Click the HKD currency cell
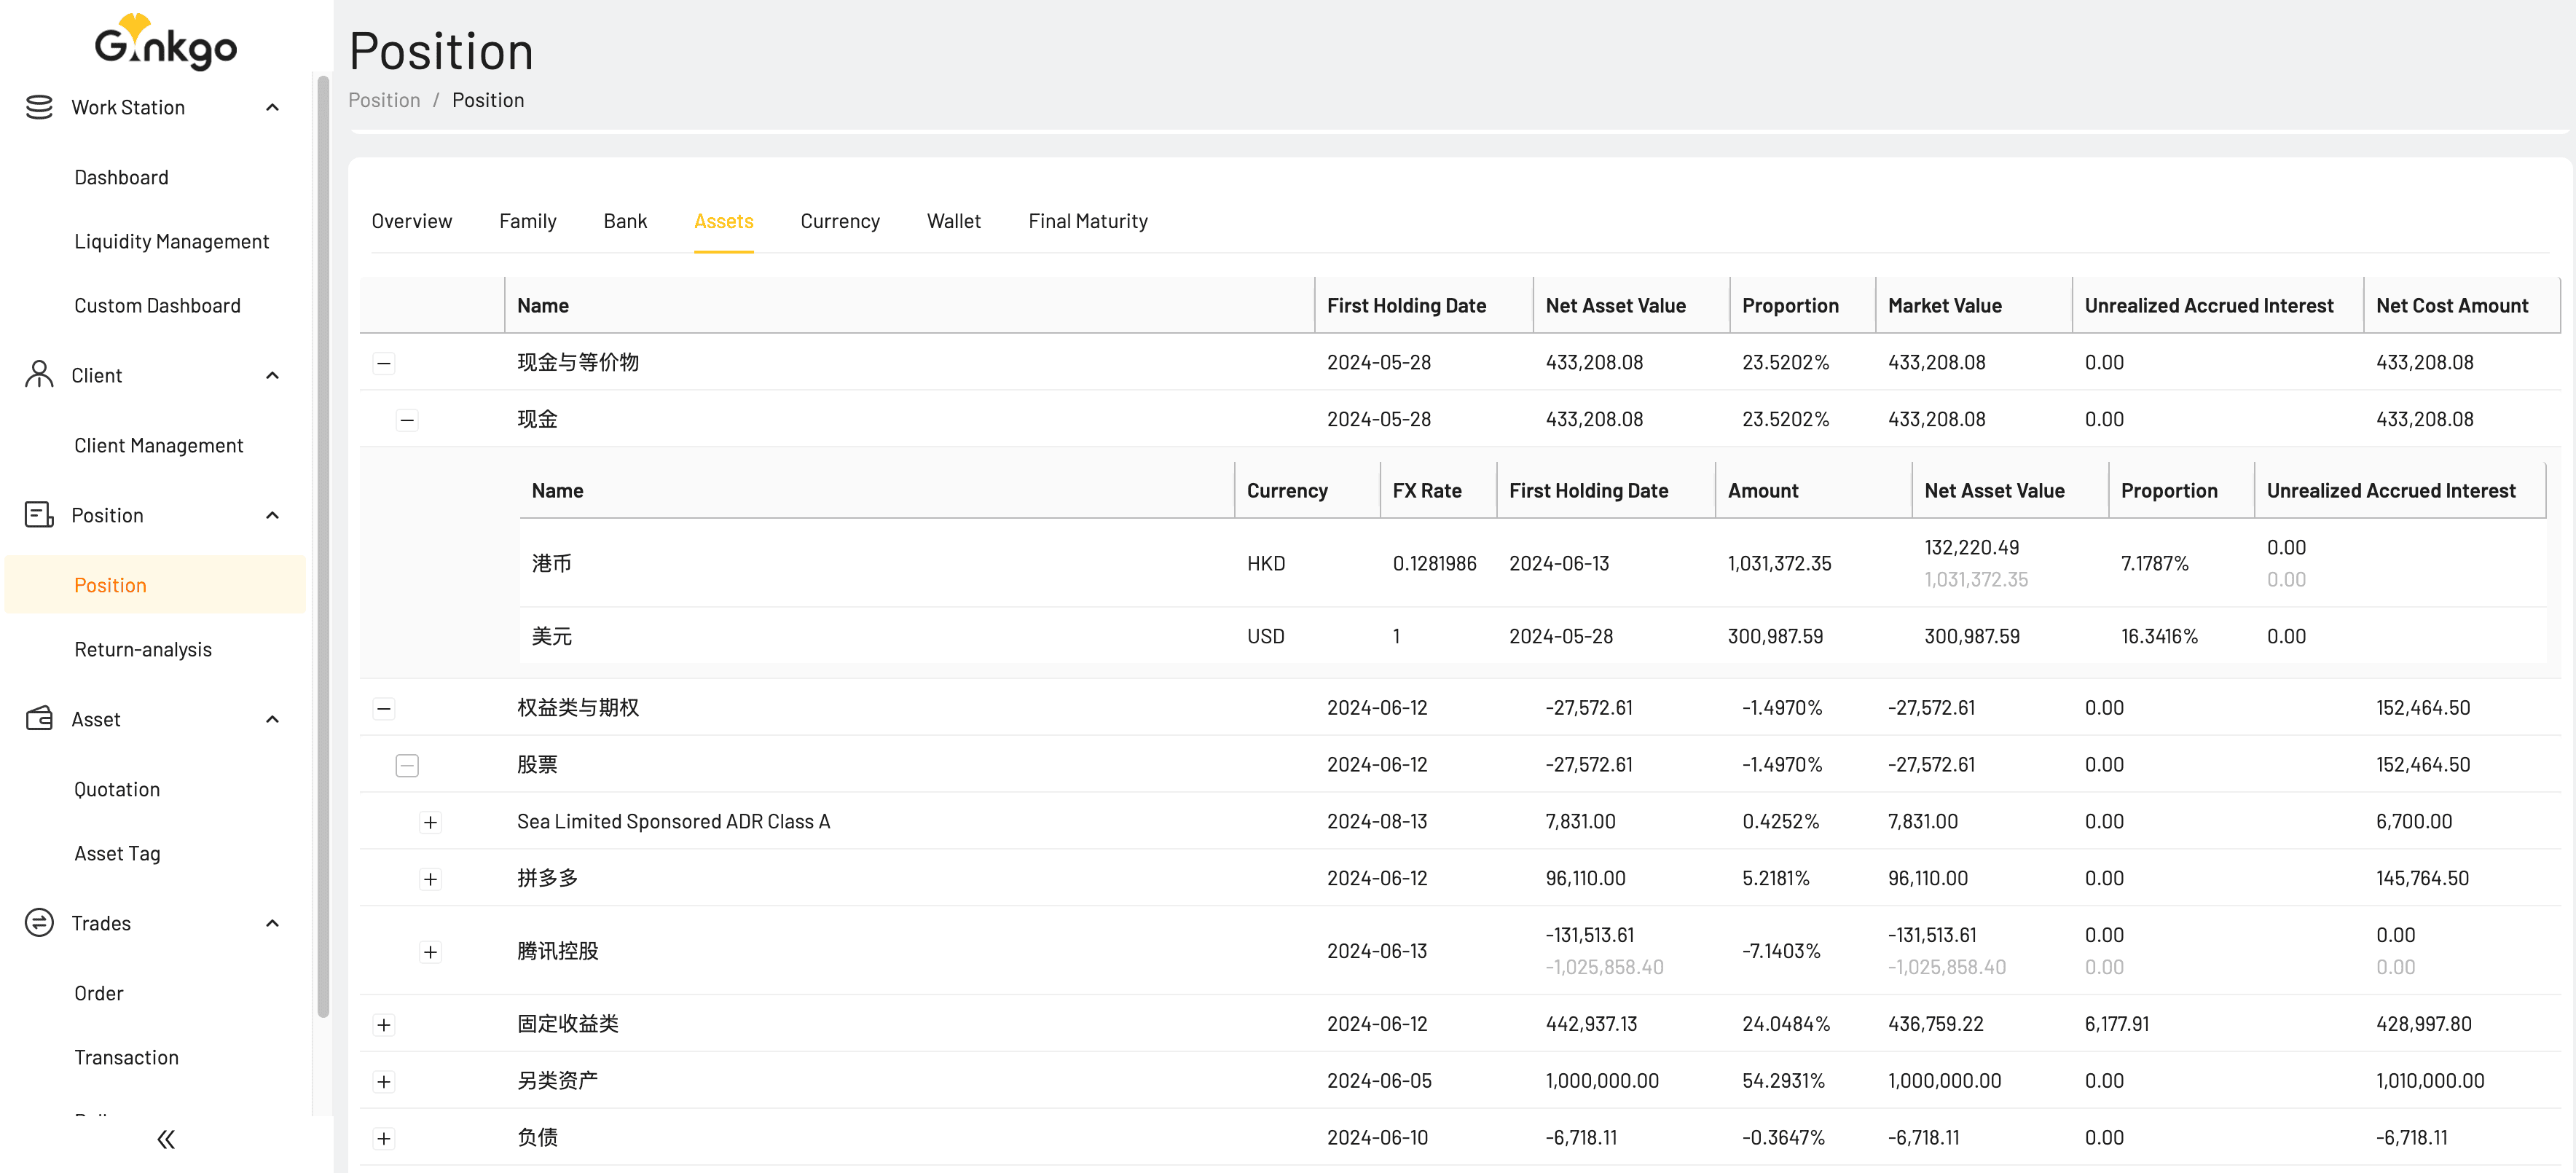The width and height of the screenshot is (2576, 1173). pos(1266,563)
